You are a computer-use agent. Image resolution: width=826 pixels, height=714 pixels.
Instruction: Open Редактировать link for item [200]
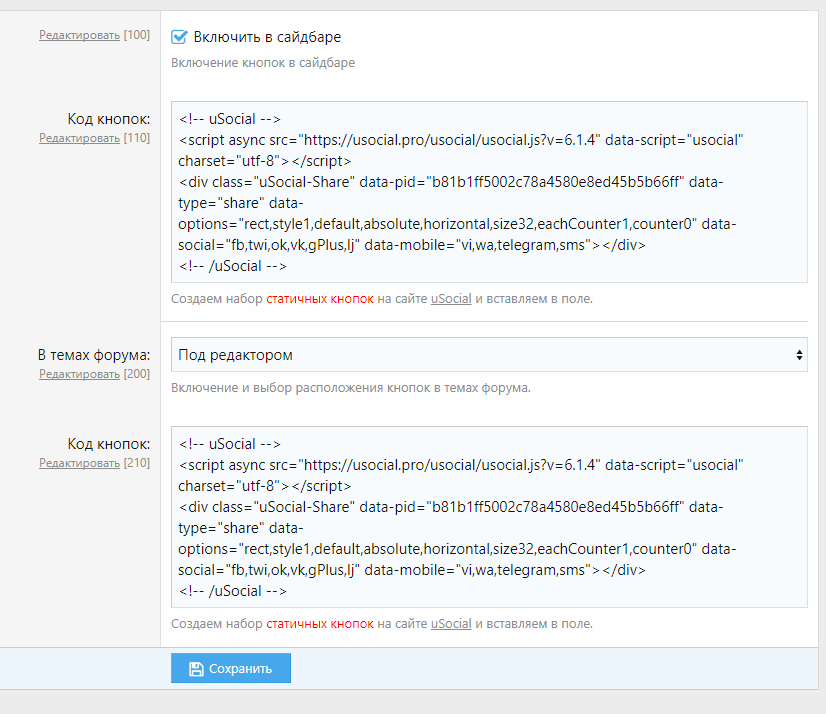[79, 374]
